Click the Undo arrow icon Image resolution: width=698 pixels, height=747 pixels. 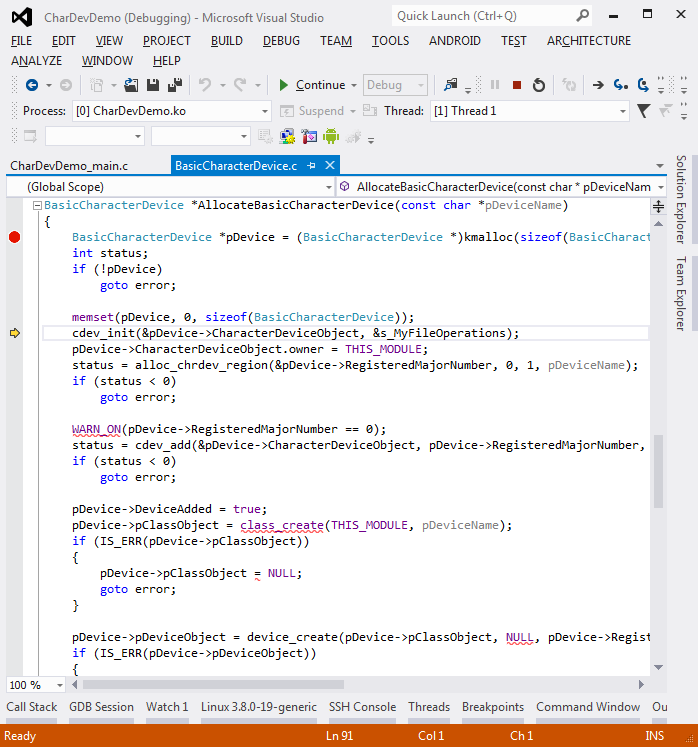[205, 85]
